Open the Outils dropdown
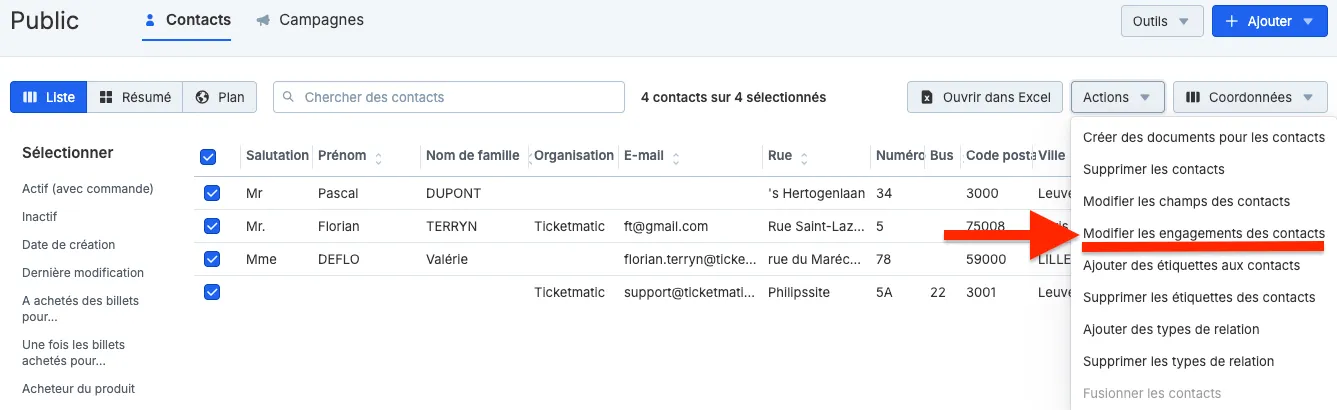Screen dimensions: 1337x410 point(1161,21)
